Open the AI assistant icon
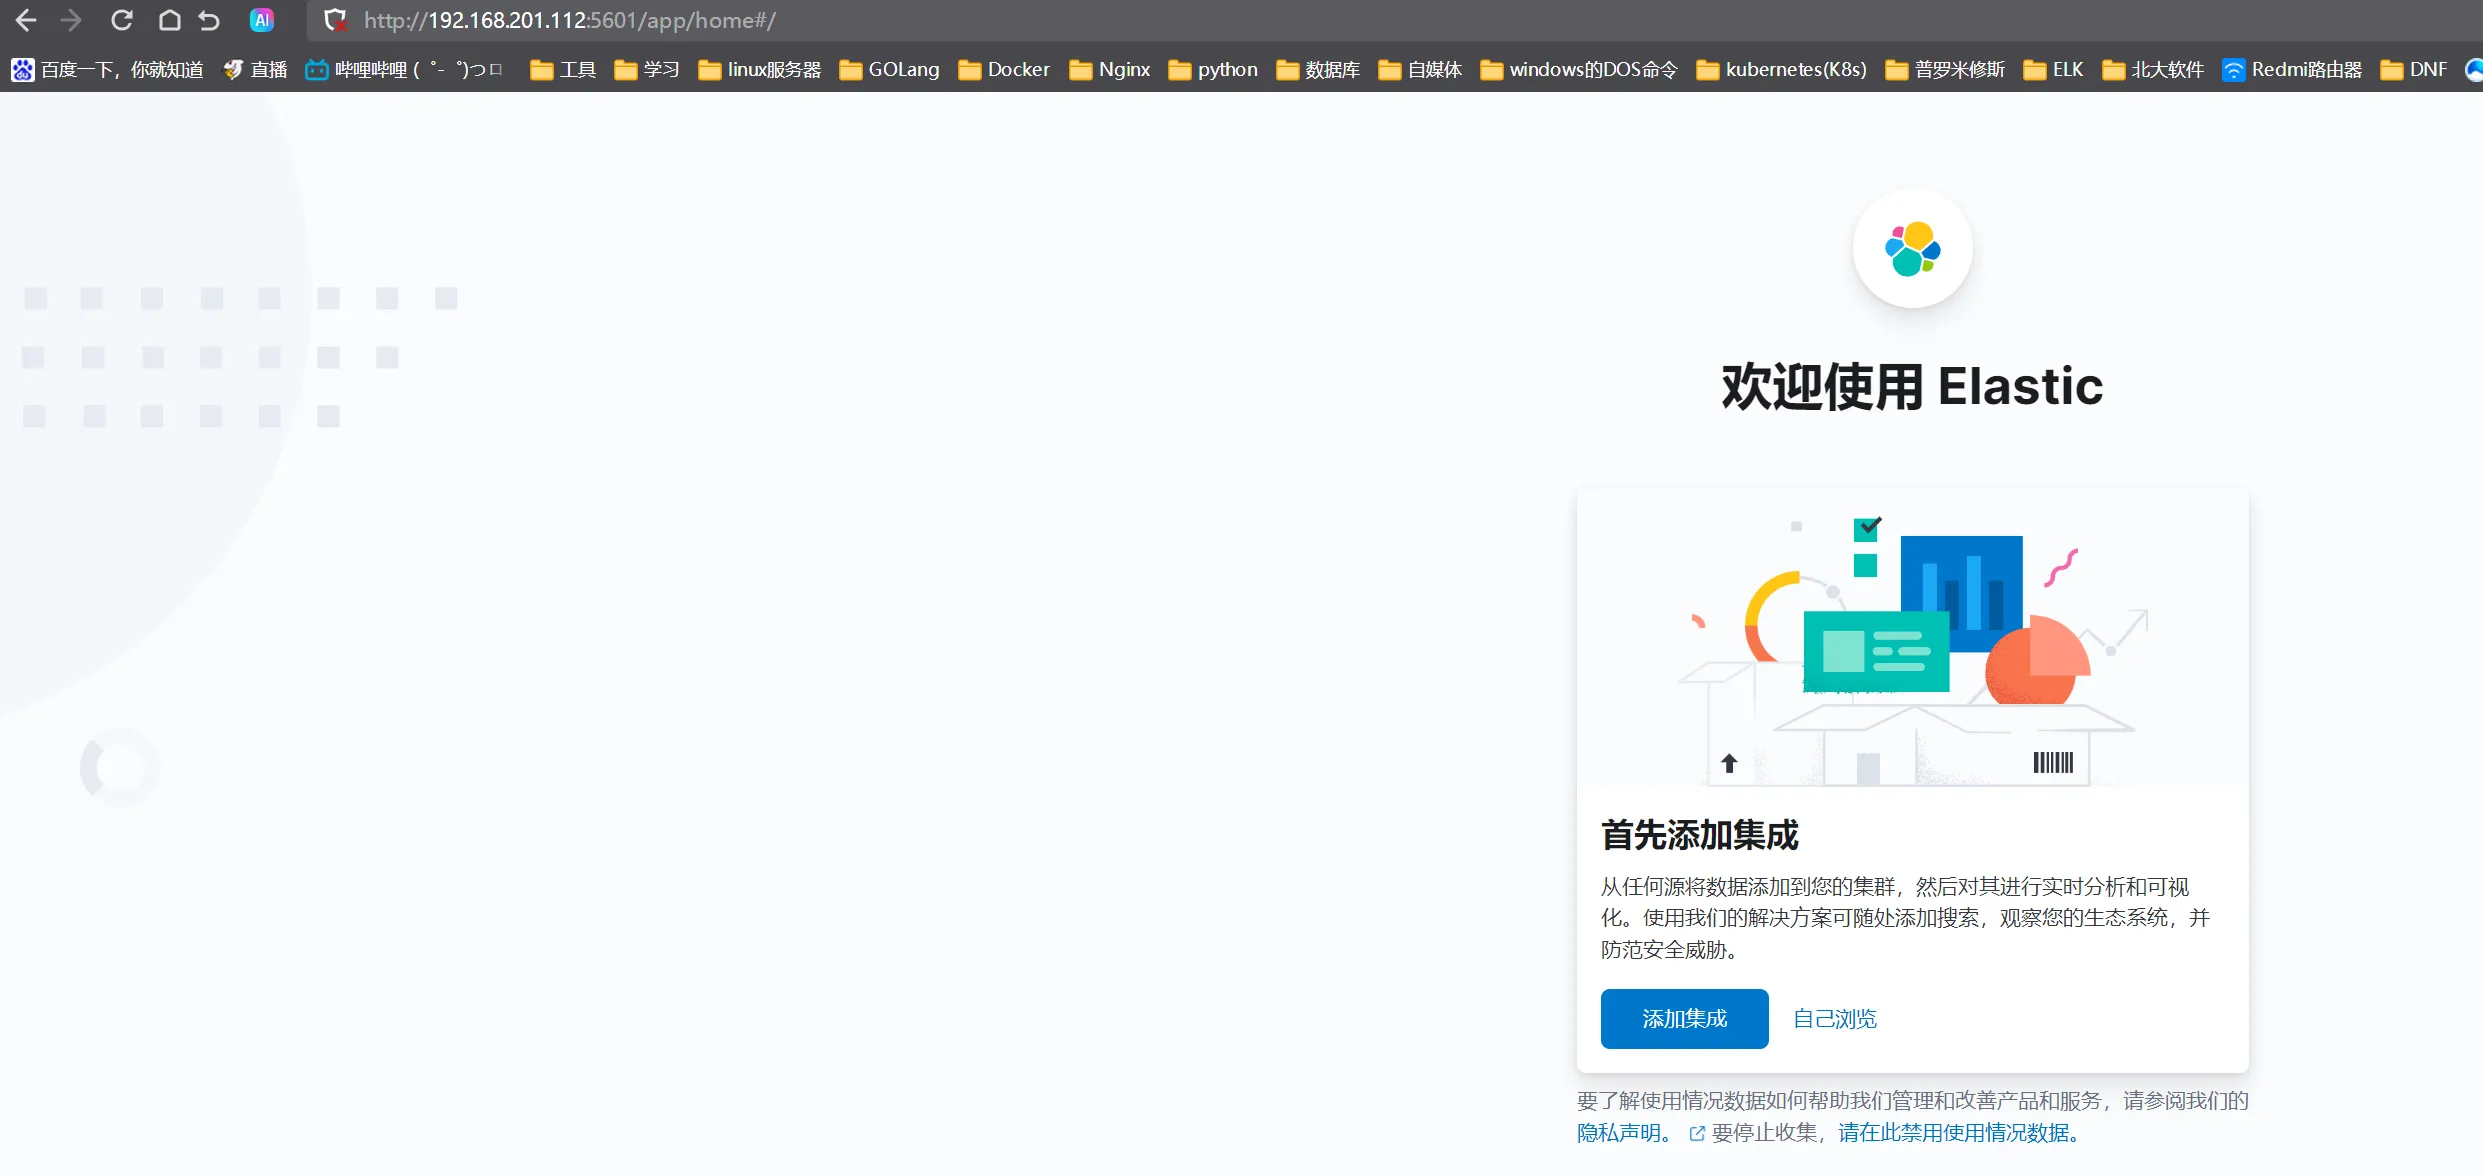 coord(261,20)
